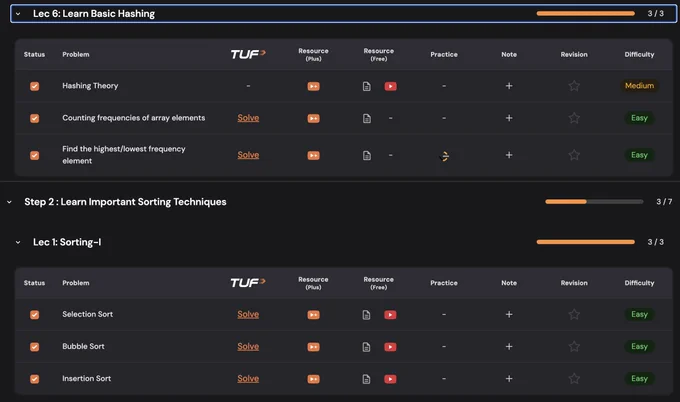Click Step 2 progress bar showing 3/7

[x=594, y=202]
